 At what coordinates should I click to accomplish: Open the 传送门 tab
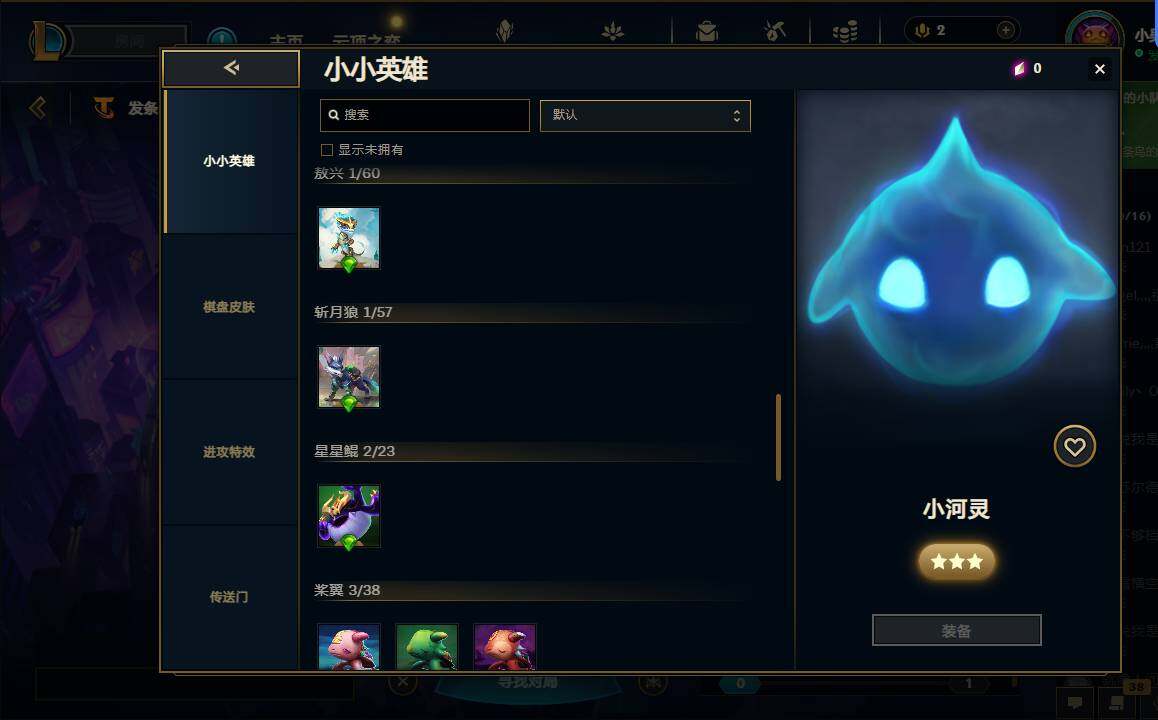(229, 597)
